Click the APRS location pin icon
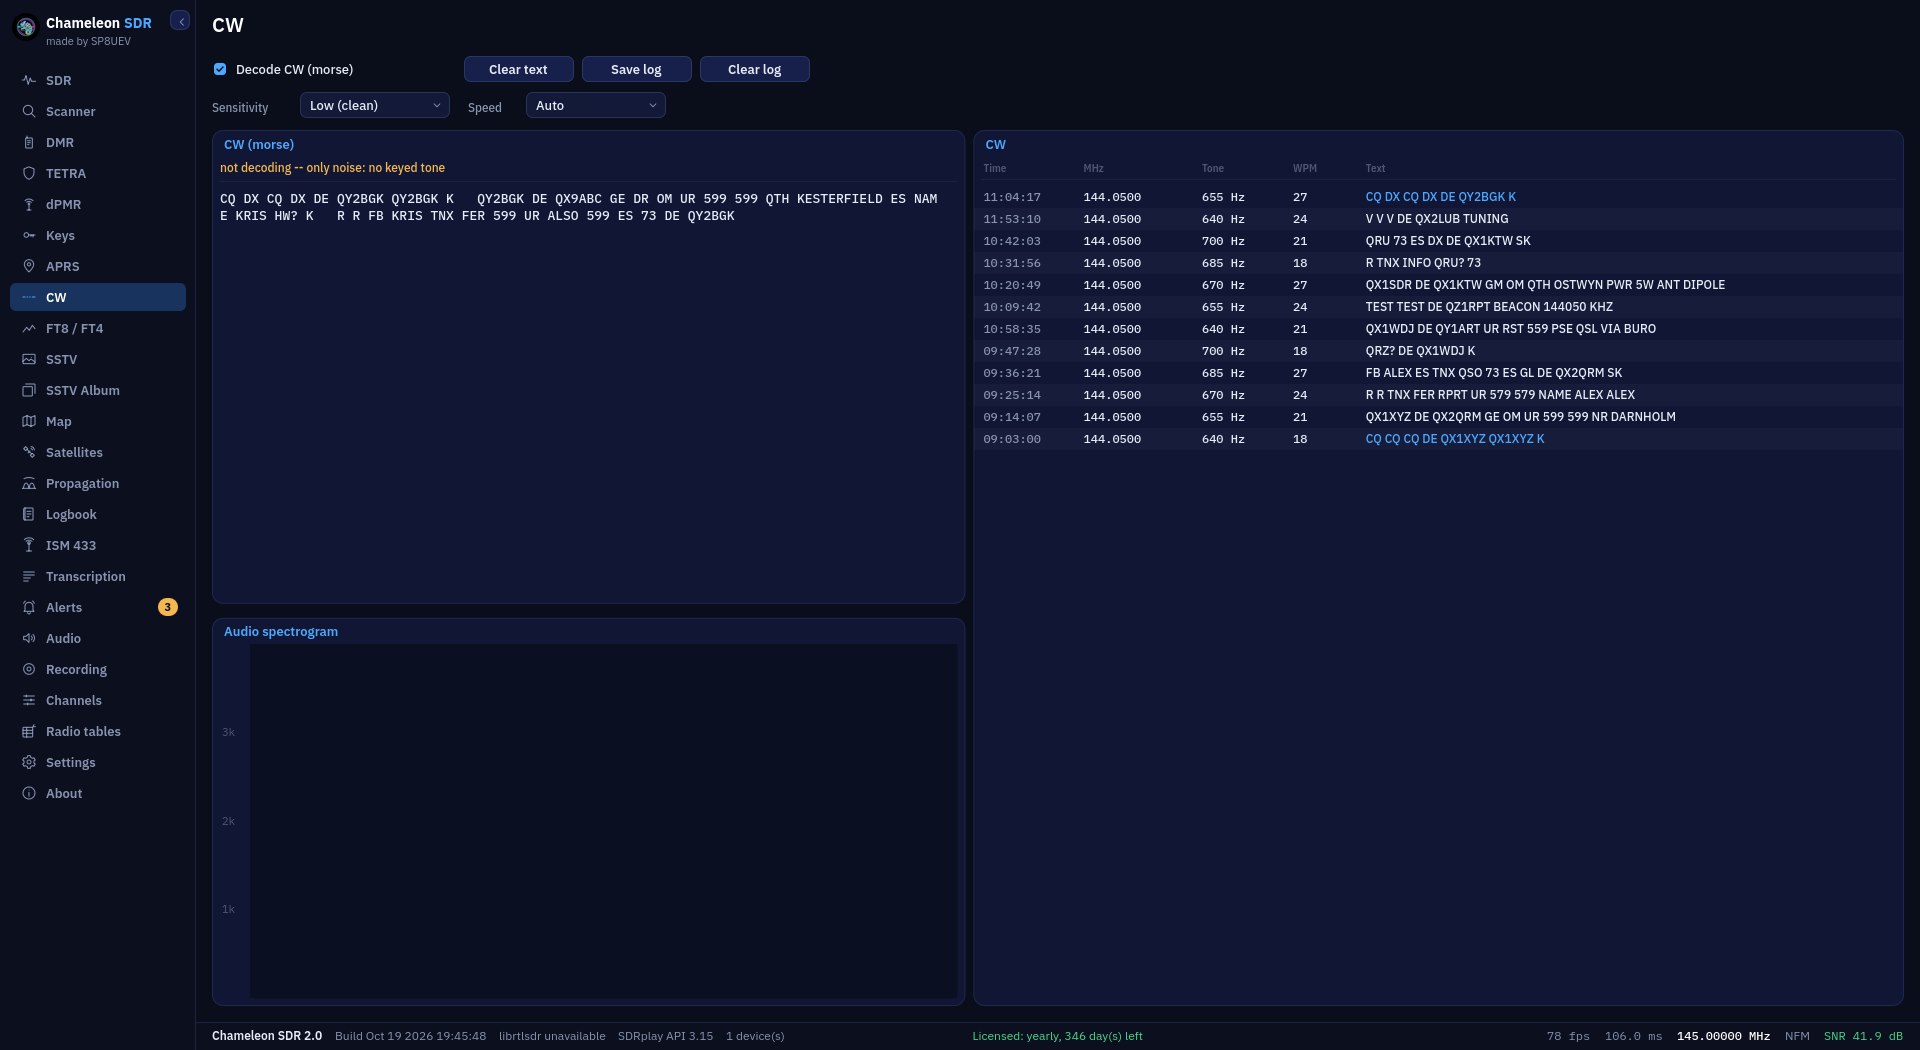The image size is (1920, 1050). tap(29, 266)
